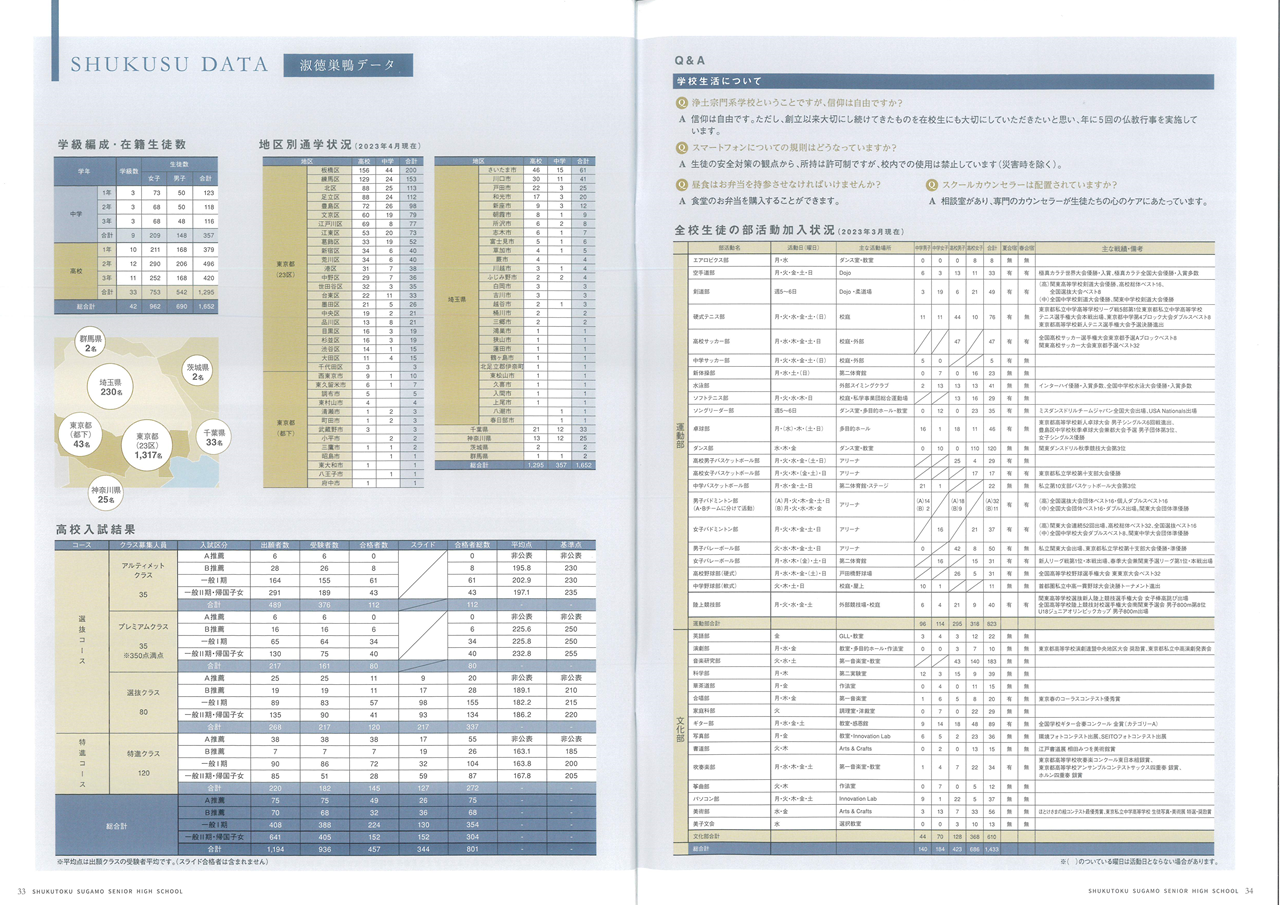Select the 吹奏楽部 club name
Image resolution: width=1280 pixels, height=905 pixels.
click(x=705, y=767)
